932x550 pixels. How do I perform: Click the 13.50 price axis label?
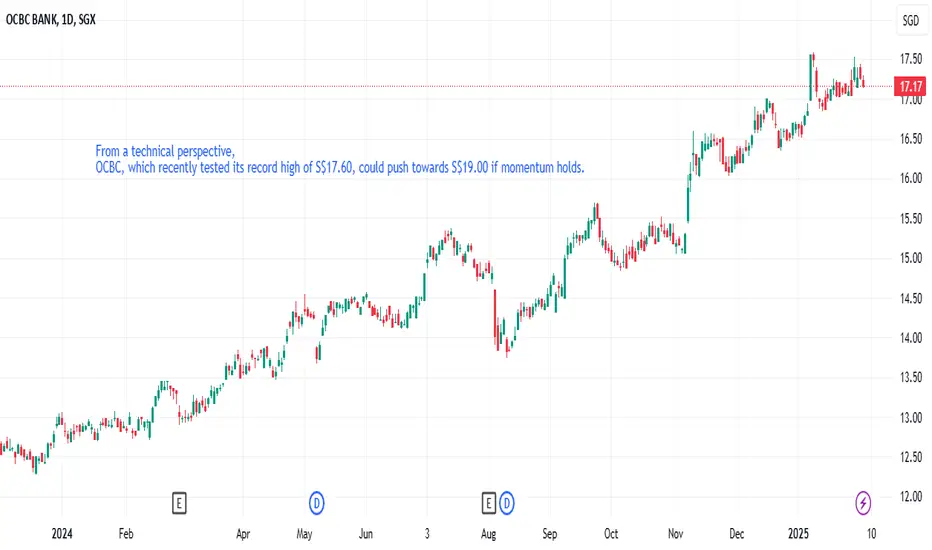tap(911, 378)
